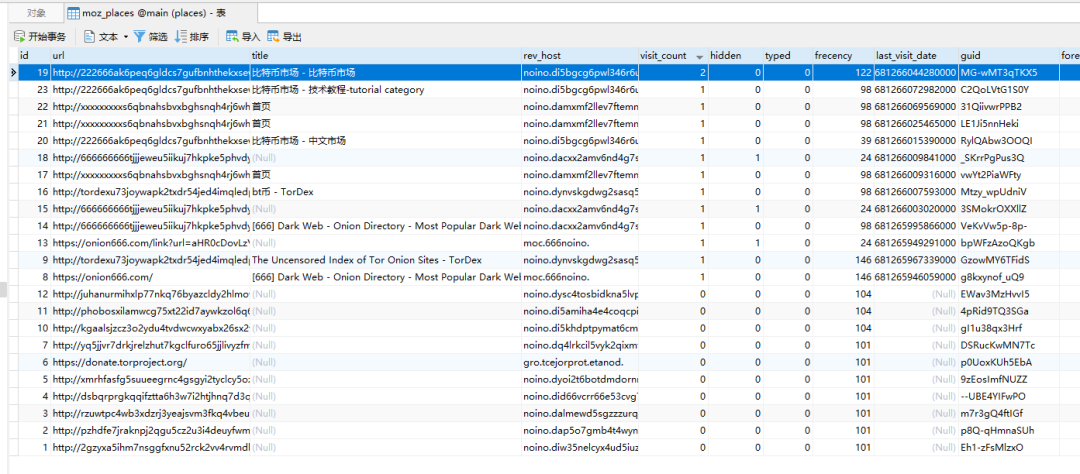Image resolution: width=1080 pixels, height=474 pixels.
Task: Click url starting 'http://juhanurmihxlp77nkq76'
Action: pos(149,294)
